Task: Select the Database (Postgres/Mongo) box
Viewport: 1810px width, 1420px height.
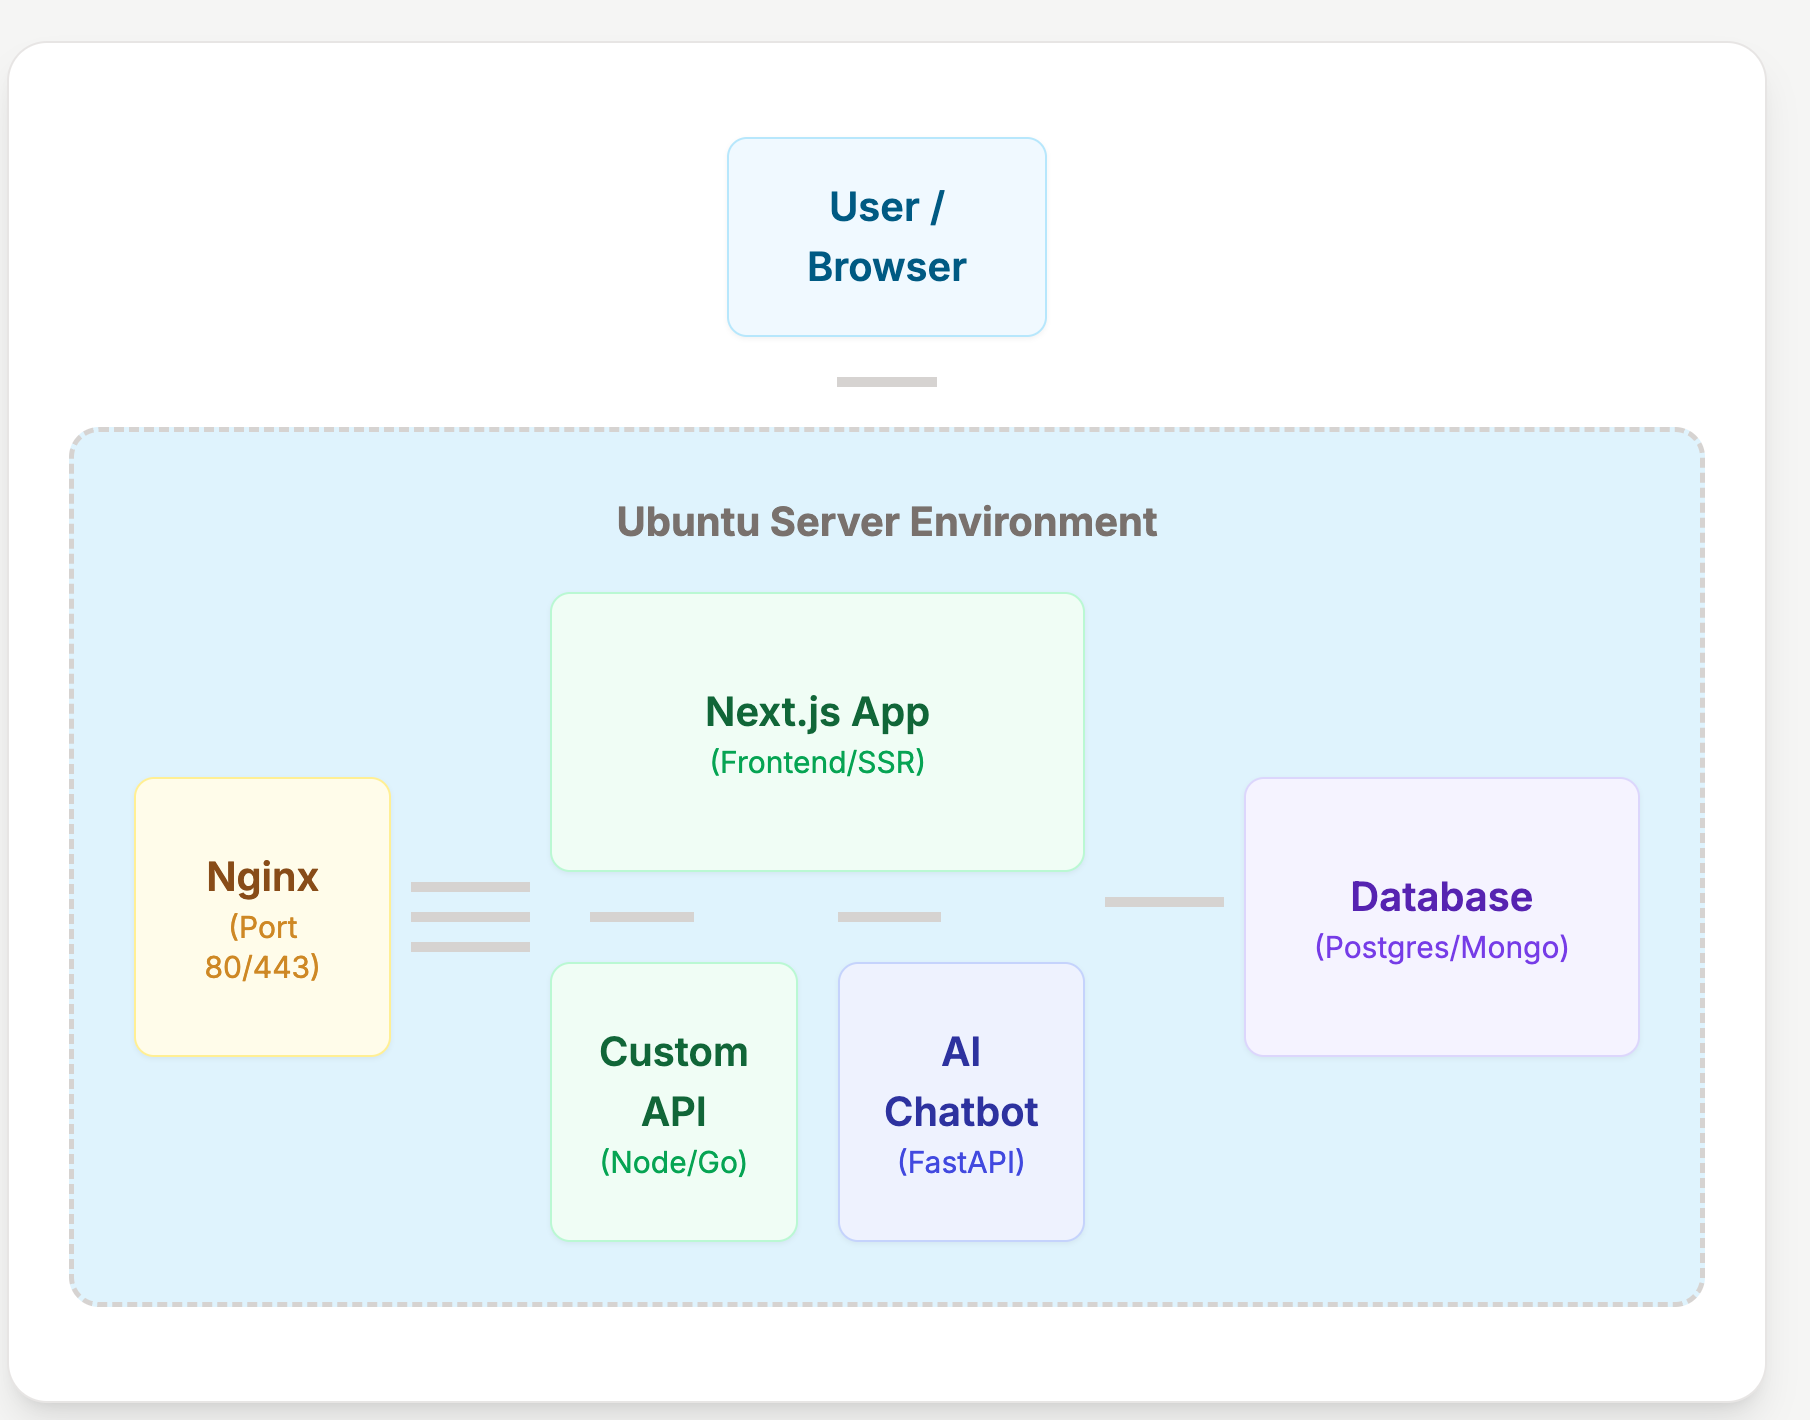Action: point(1441,916)
